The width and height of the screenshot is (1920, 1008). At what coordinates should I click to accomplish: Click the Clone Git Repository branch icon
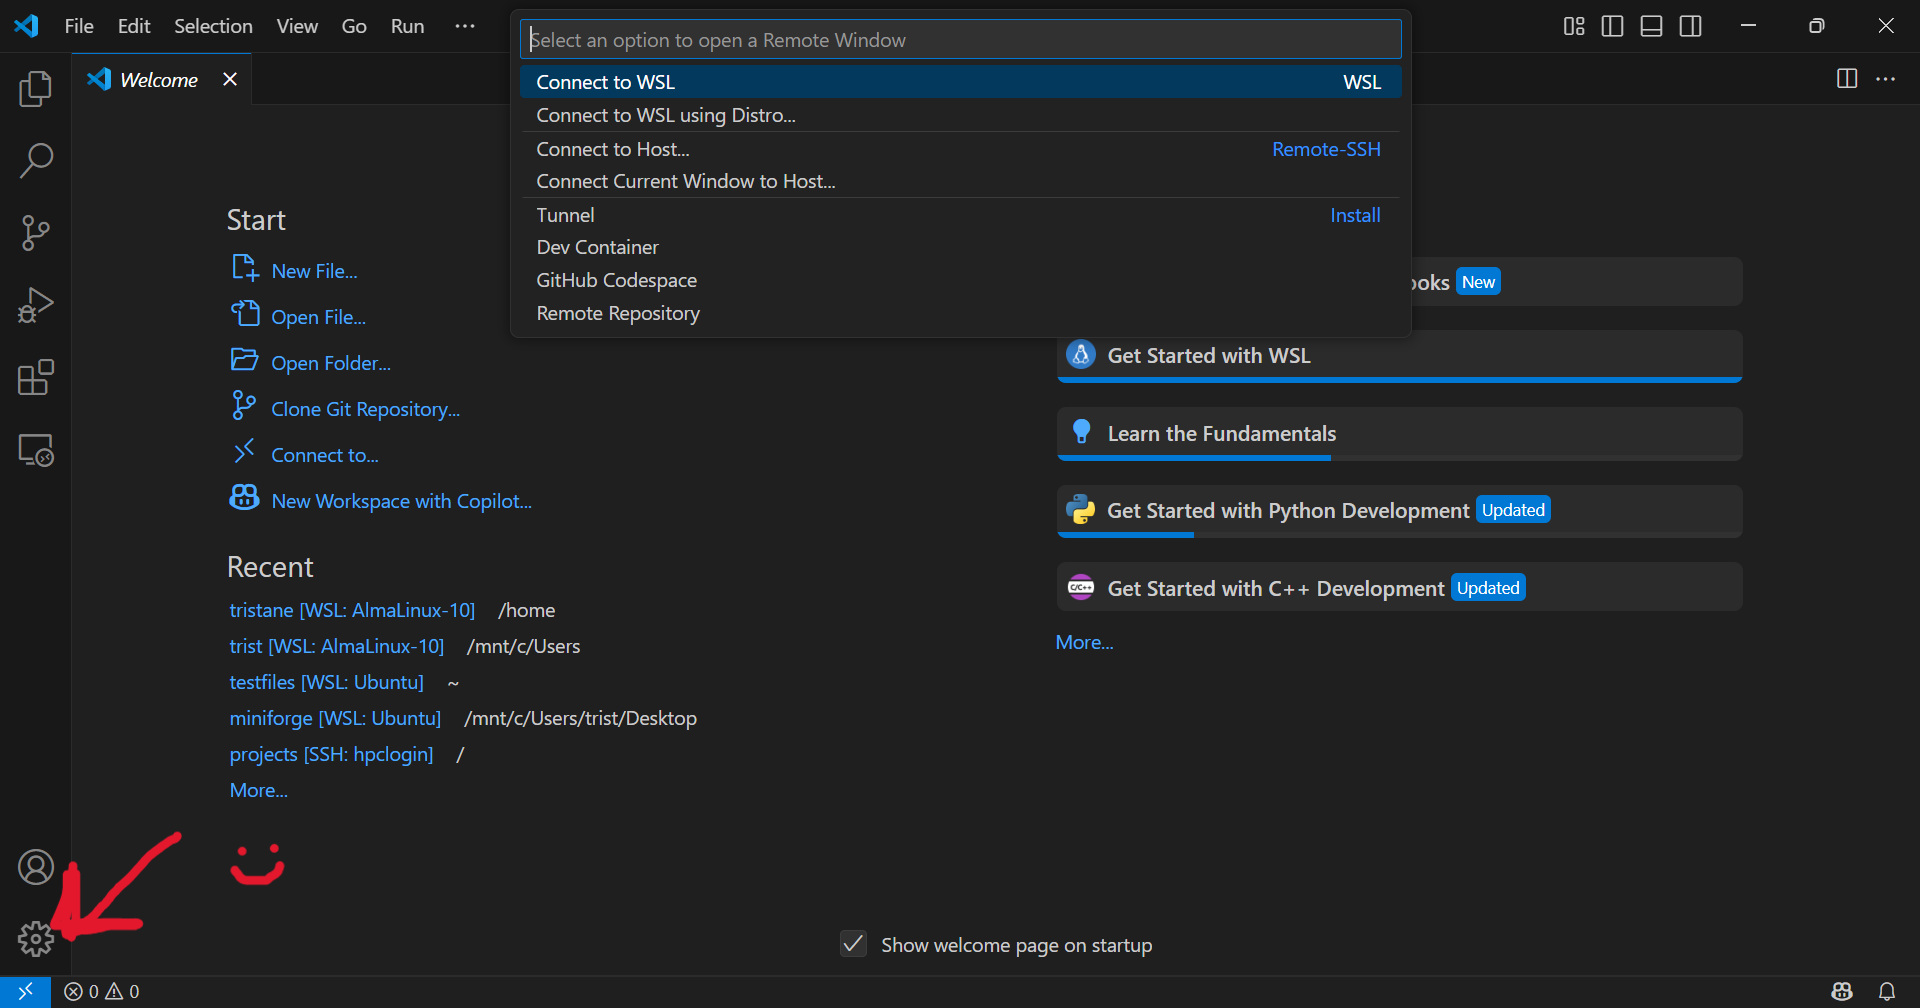[244, 406]
